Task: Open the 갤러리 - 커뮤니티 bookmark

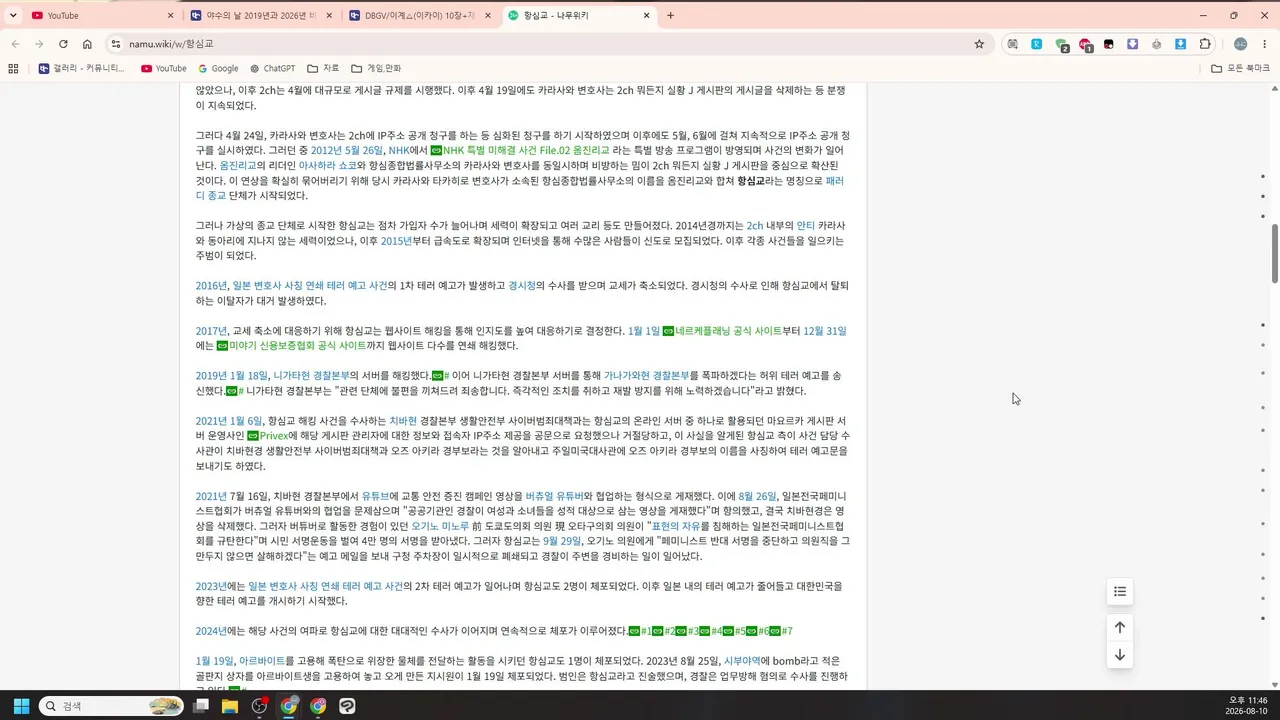Action: (x=82, y=68)
